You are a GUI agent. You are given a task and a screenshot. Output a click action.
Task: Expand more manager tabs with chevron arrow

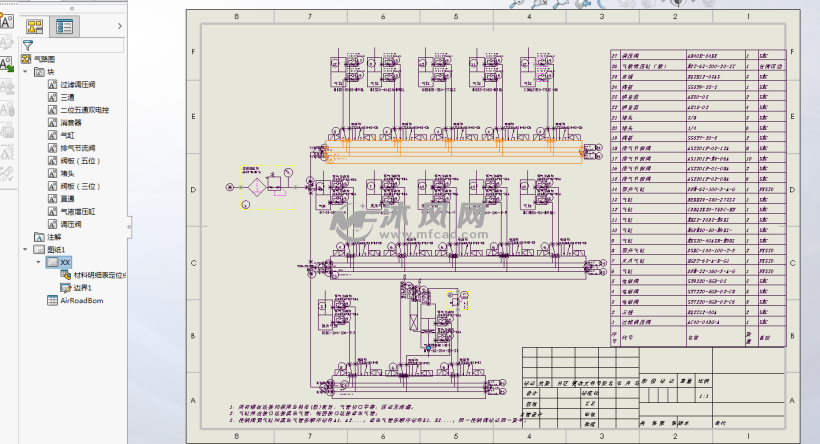(x=120, y=26)
